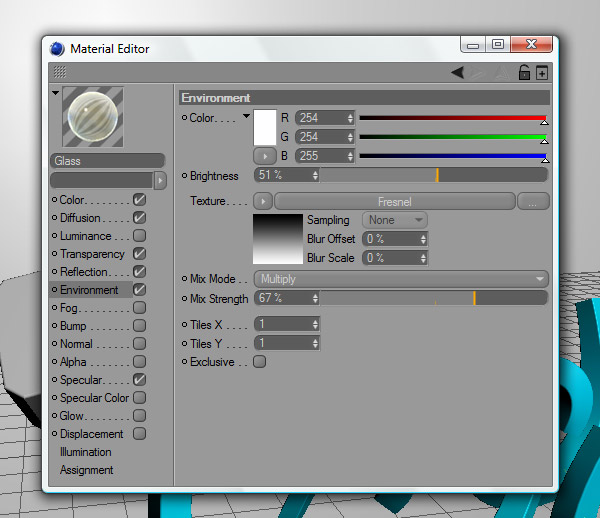The width and height of the screenshot is (600, 518).
Task: Click the Tiles X stepper arrows
Action: (315, 324)
